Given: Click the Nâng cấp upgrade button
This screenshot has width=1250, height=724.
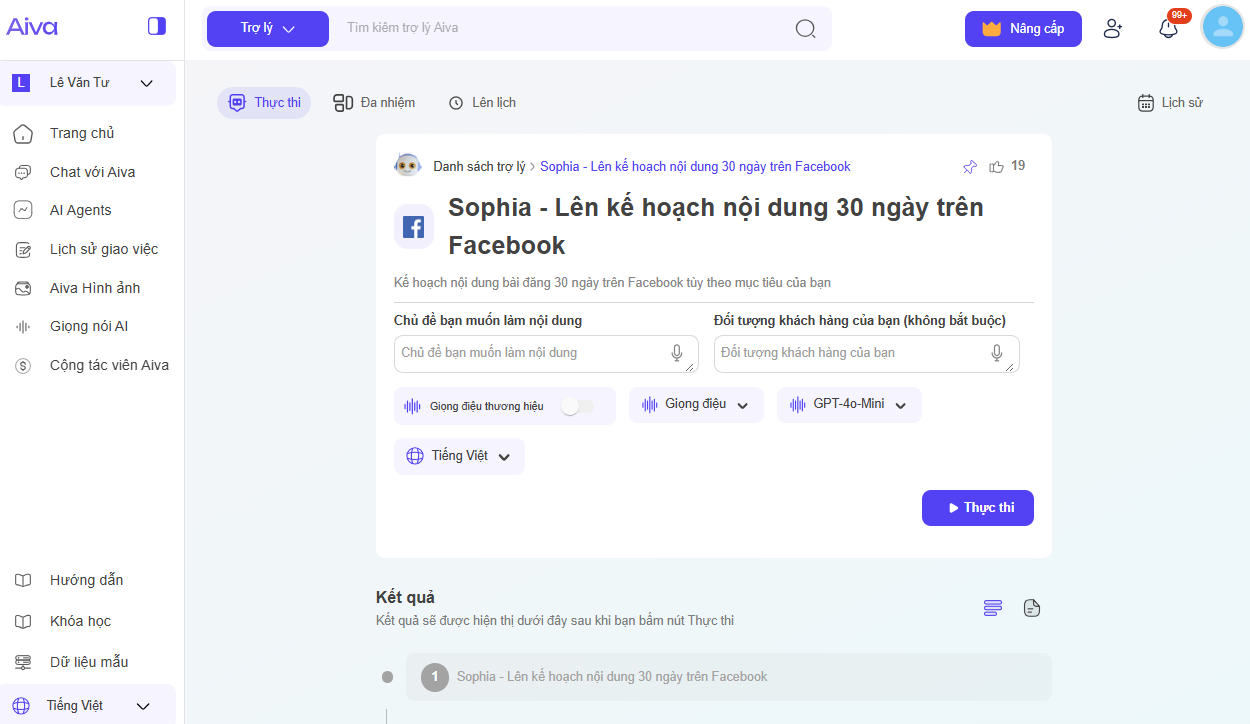Looking at the screenshot, I should coord(1023,29).
